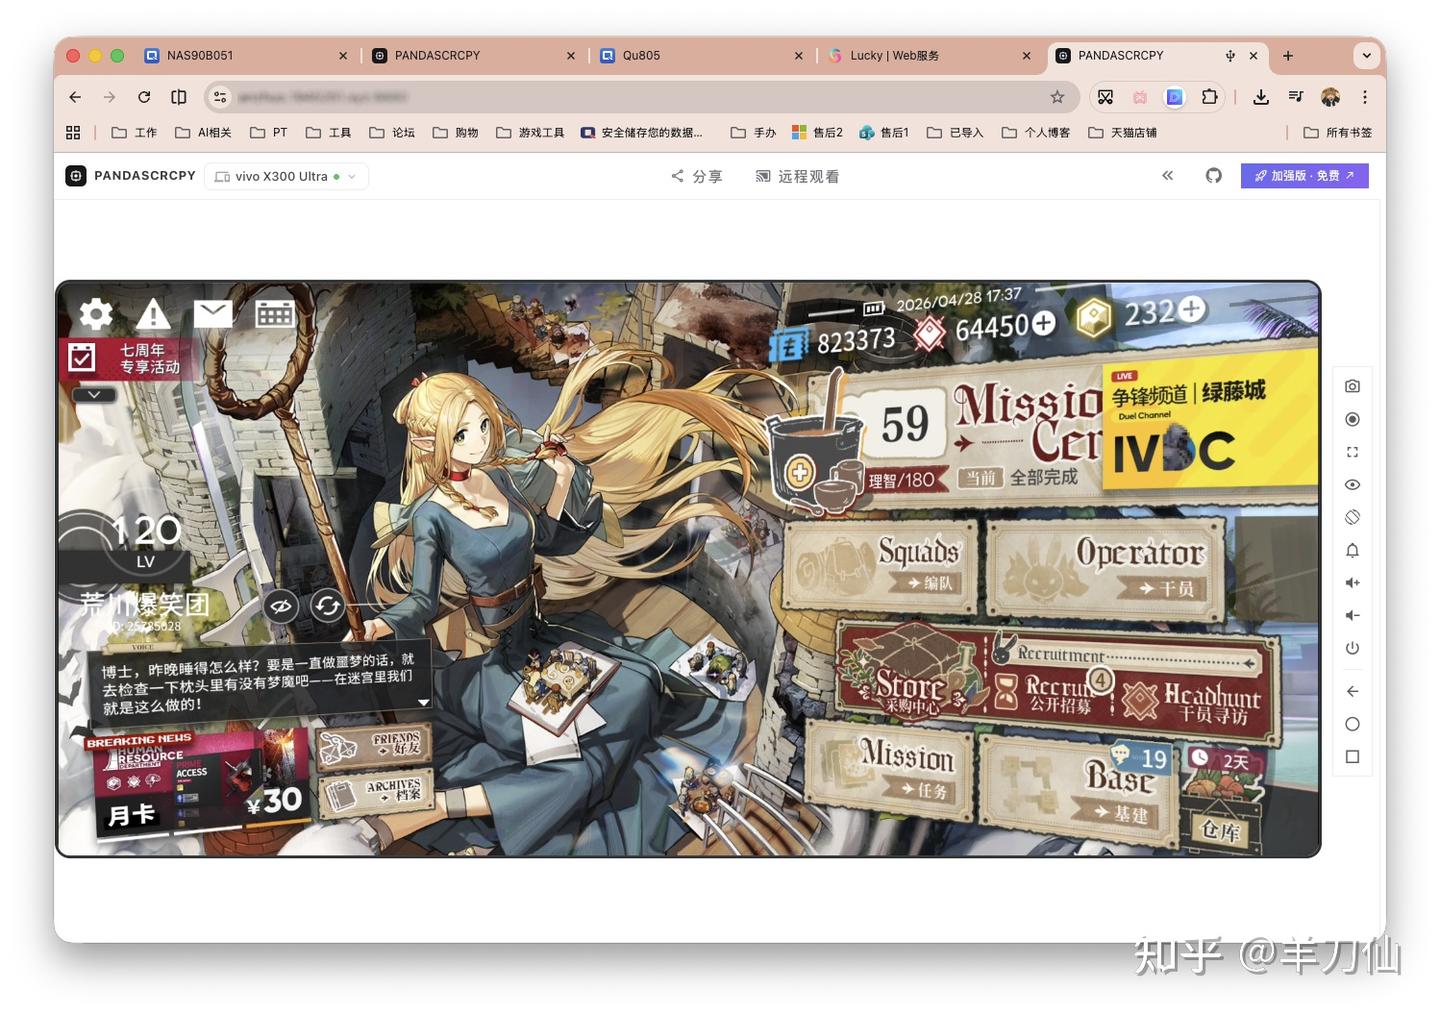Image resolution: width=1440 pixels, height=1014 pixels.
Task: Increase device volume
Action: (x=1352, y=583)
